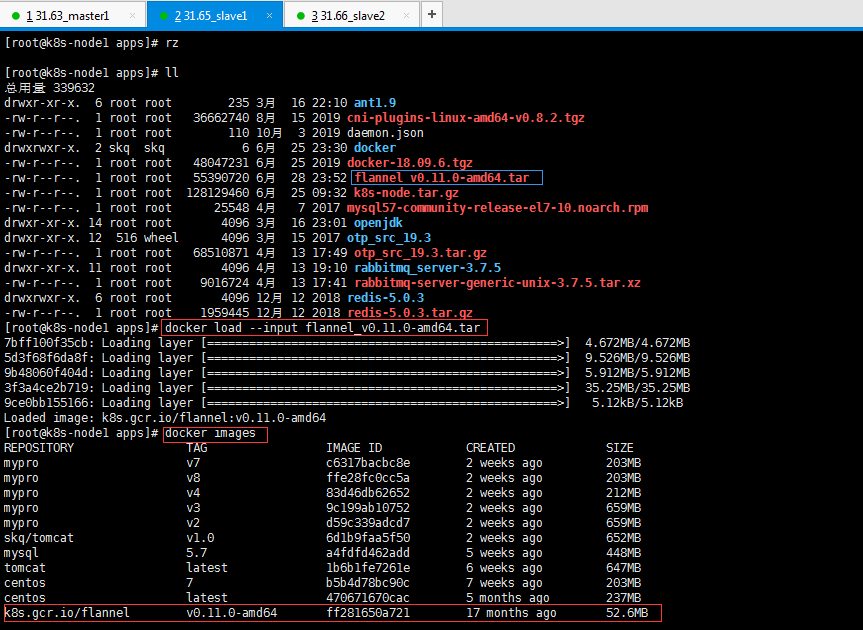Click k8s.gcr.io/flannel repository name
The width and height of the screenshot is (863, 630).
[67, 613]
